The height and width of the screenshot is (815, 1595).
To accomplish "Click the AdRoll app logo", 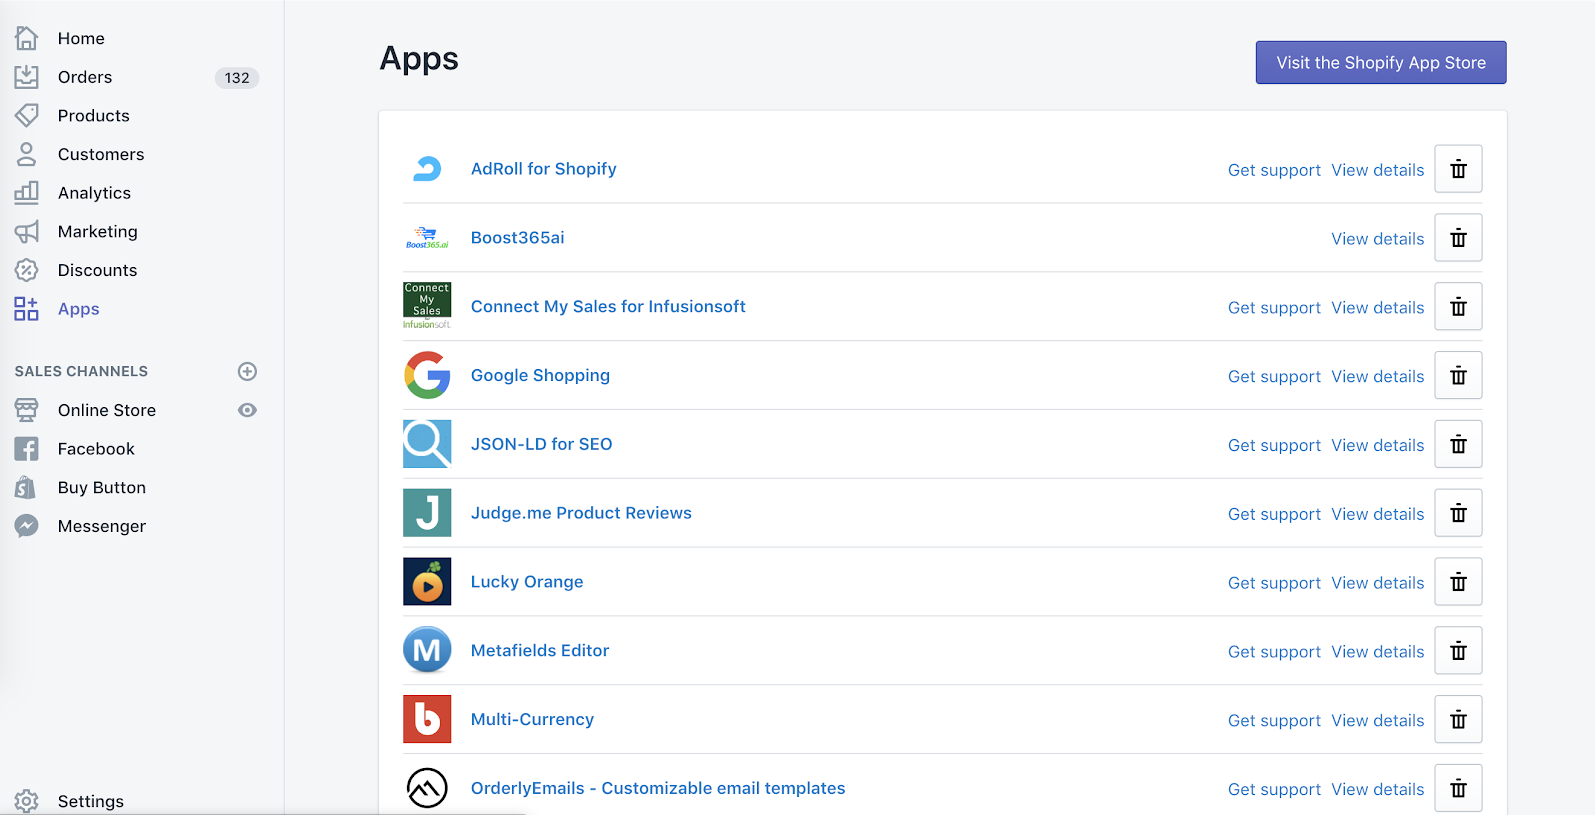I will click(427, 169).
